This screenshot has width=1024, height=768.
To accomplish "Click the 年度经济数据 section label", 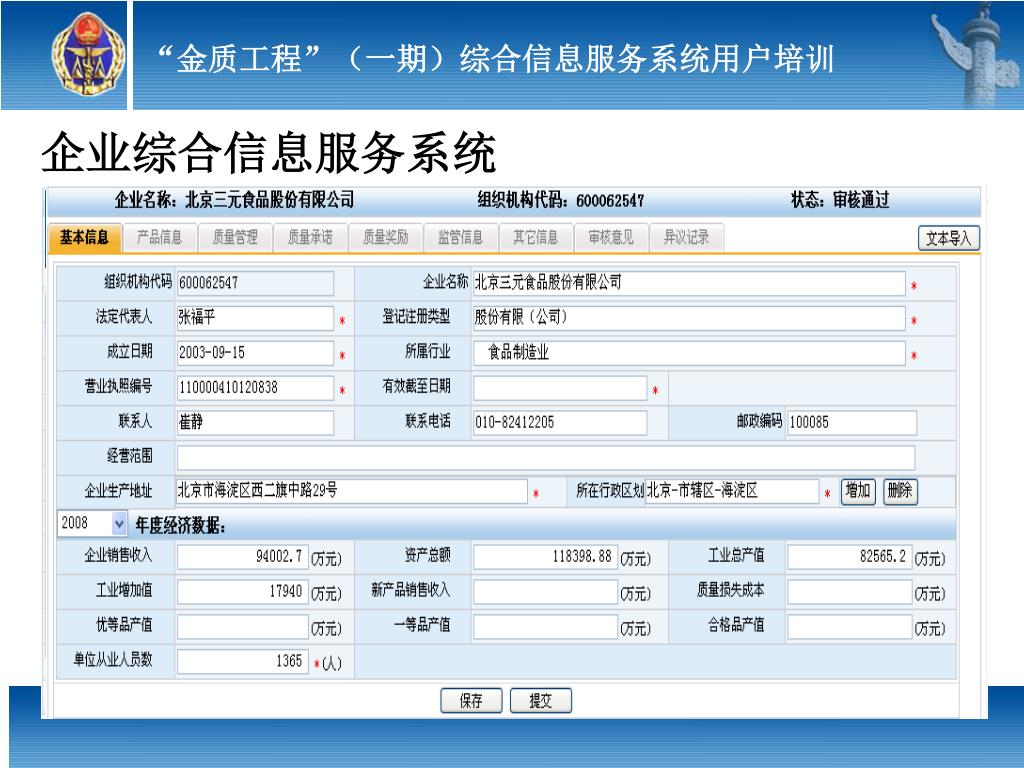I will point(180,525).
